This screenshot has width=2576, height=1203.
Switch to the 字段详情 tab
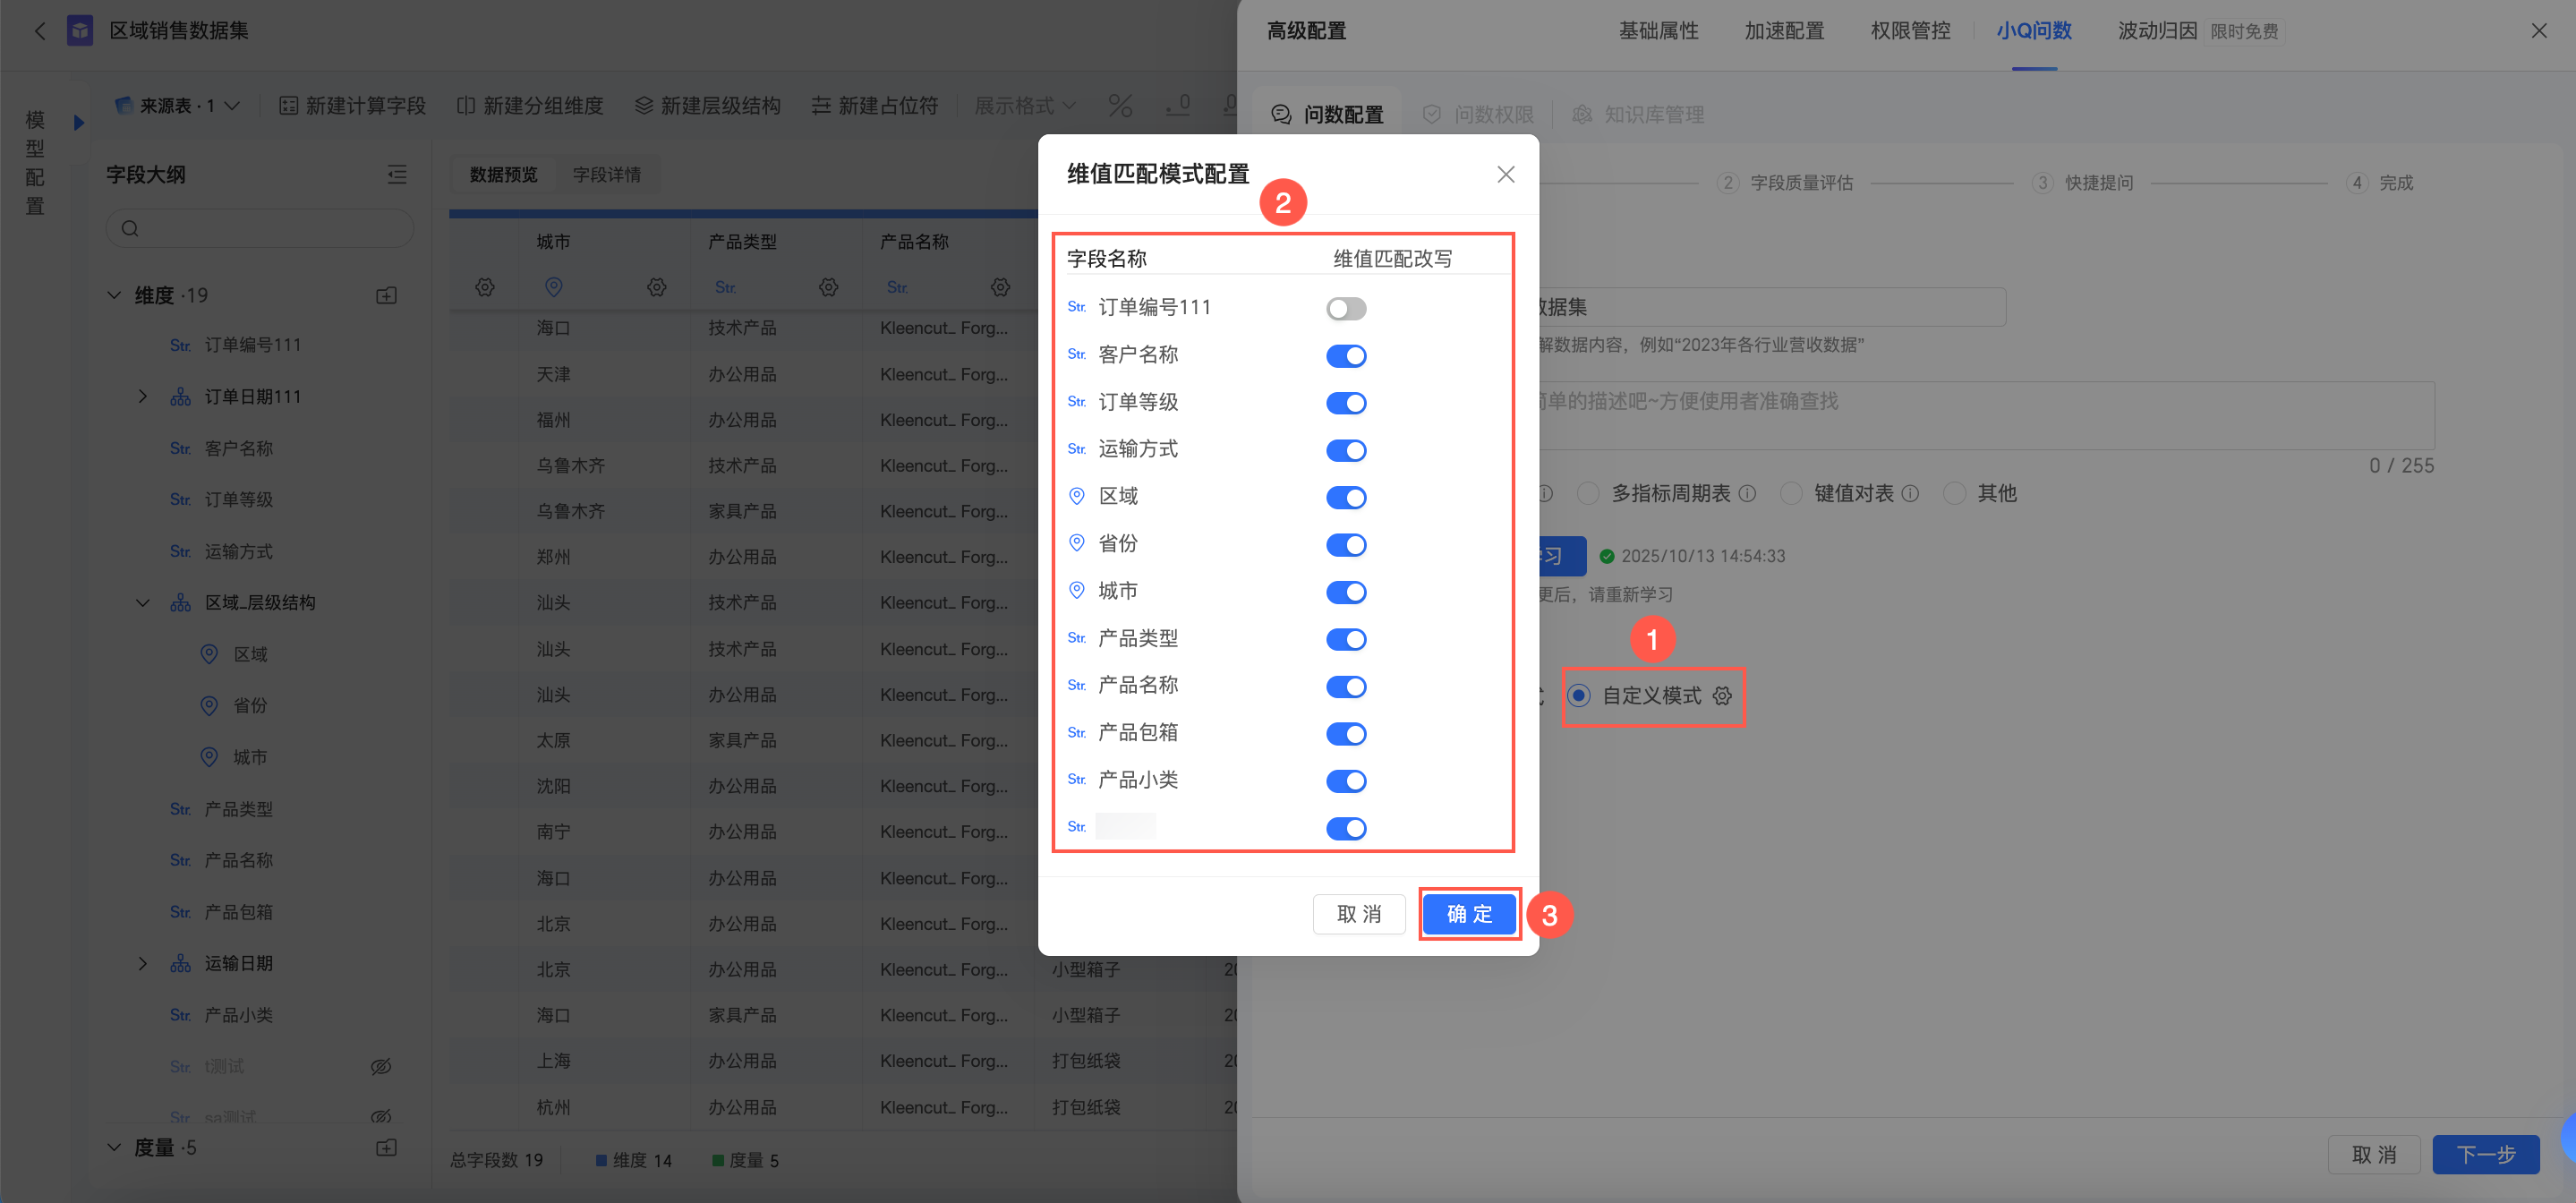(606, 175)
